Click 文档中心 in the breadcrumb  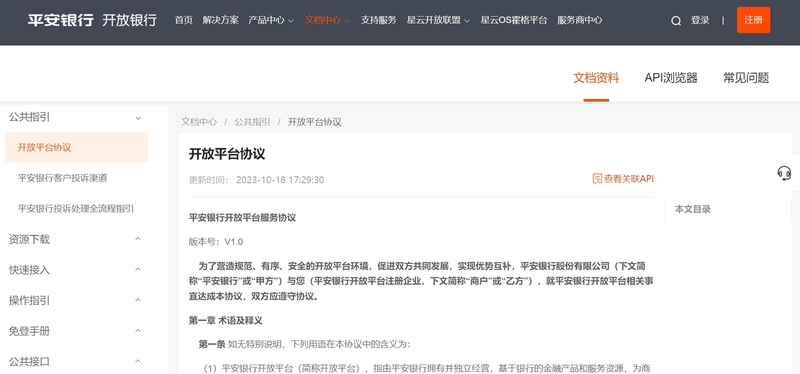coord(199,122)
